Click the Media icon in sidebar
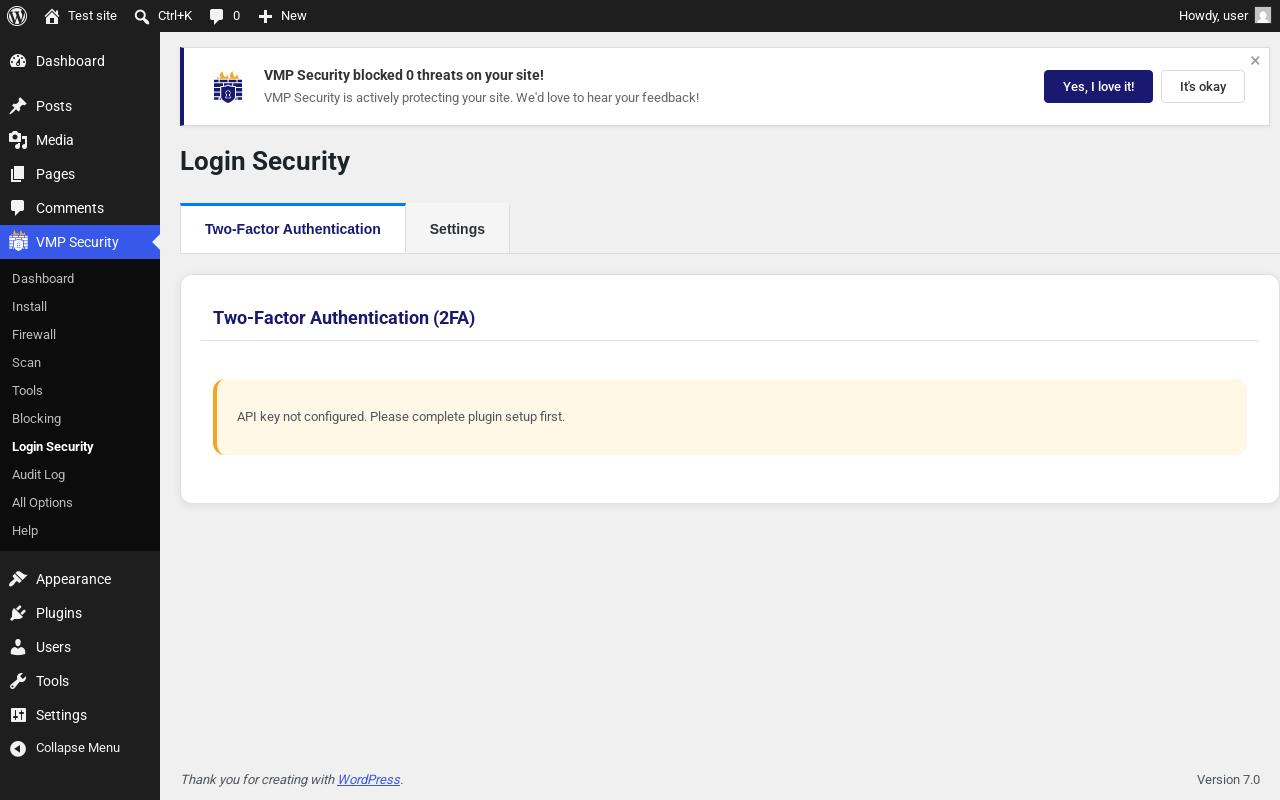 [x=18, y=140]
